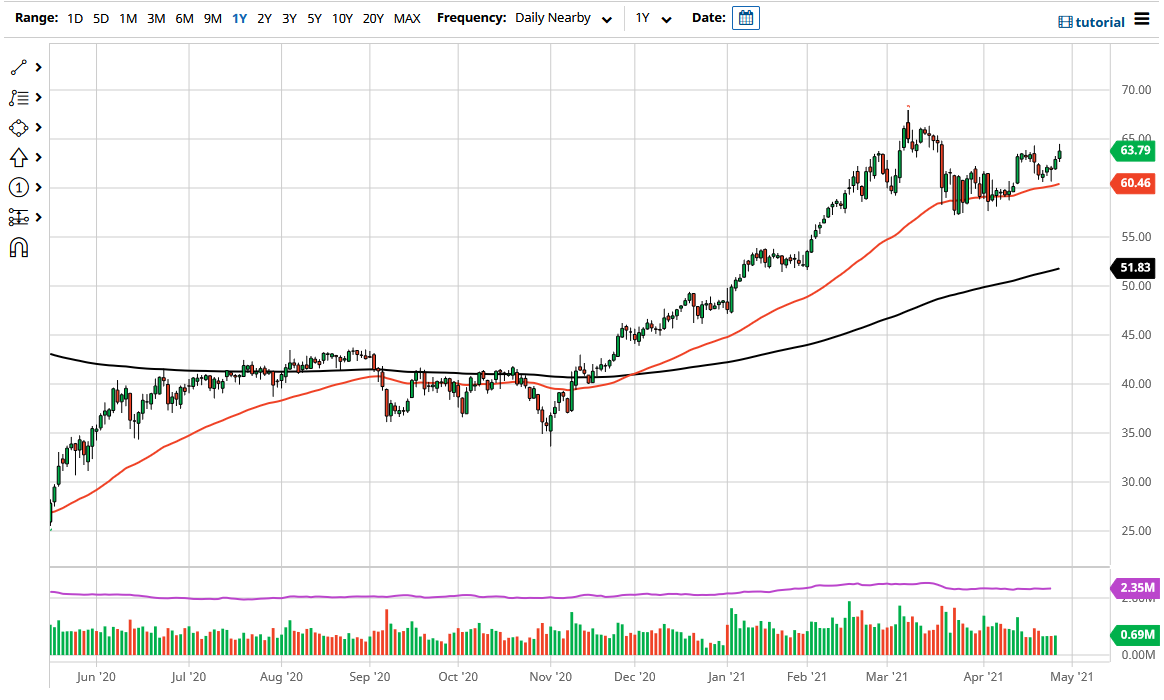
Task: Open the calendar date picker icon
Action: [x=745, y=17]
